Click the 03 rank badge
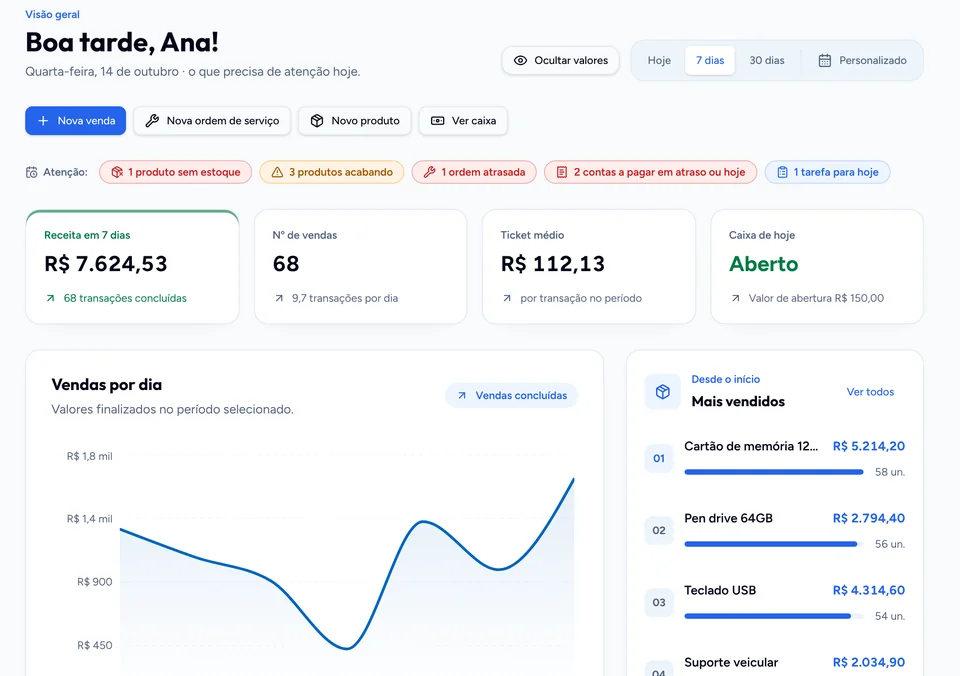Image resolution: width=960 pixels, height=676 pixels. [659, 603]
